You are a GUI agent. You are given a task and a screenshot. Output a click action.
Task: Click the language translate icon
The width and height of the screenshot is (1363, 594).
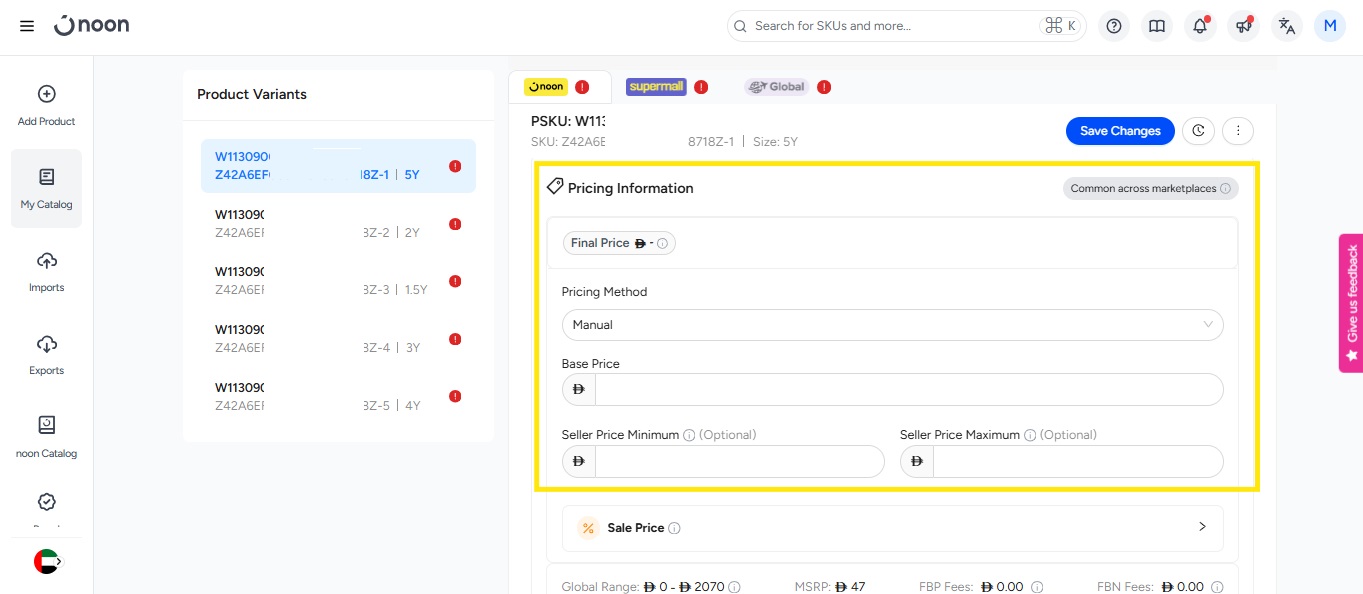1287,26
